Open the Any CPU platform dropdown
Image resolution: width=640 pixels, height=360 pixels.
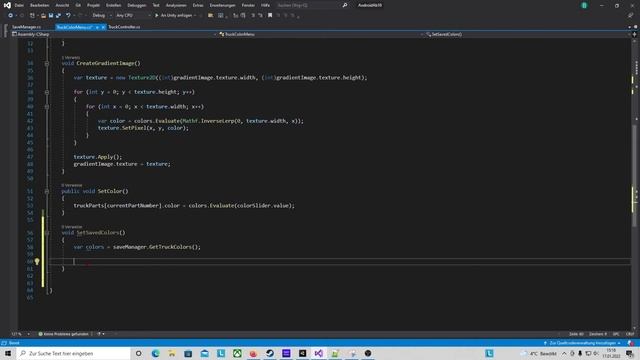click(x=133, y=16)
